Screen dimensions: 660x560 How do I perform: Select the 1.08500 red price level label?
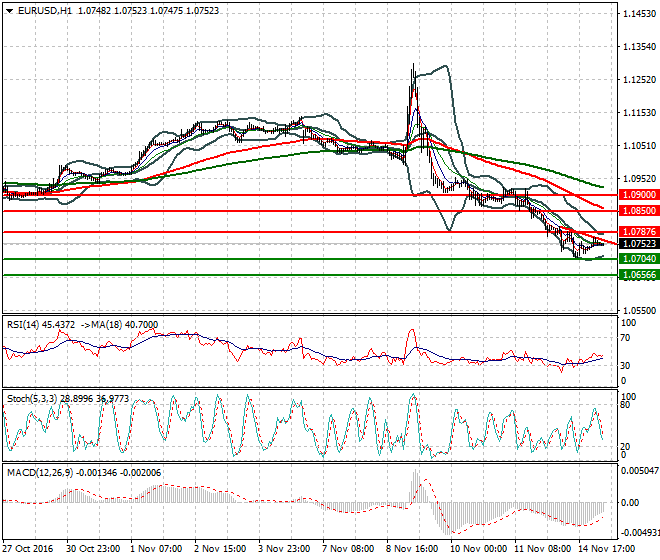tap(639, 211)
